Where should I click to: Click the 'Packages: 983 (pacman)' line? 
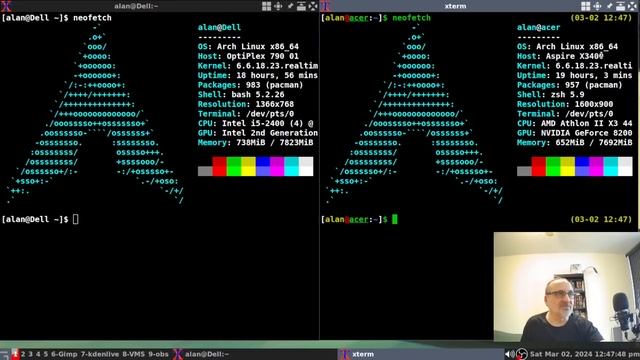coord(251,85)
